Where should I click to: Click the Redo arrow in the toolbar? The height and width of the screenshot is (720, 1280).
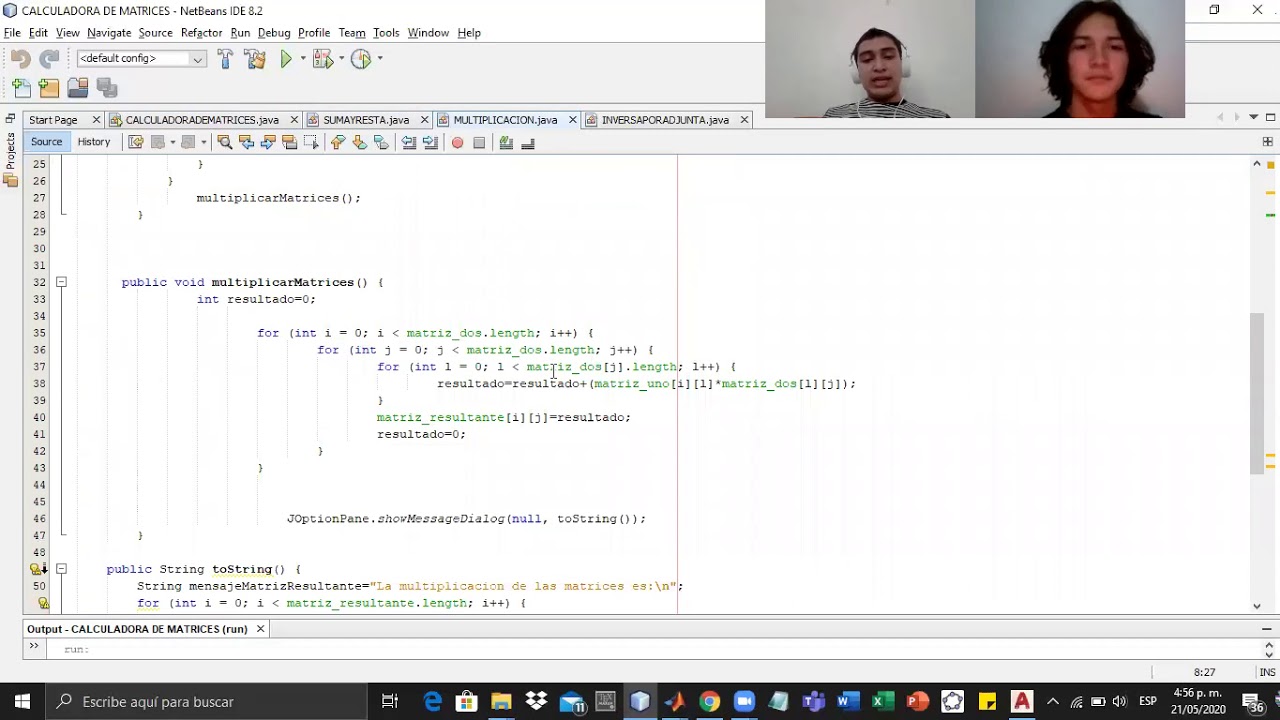pos(49,60)
